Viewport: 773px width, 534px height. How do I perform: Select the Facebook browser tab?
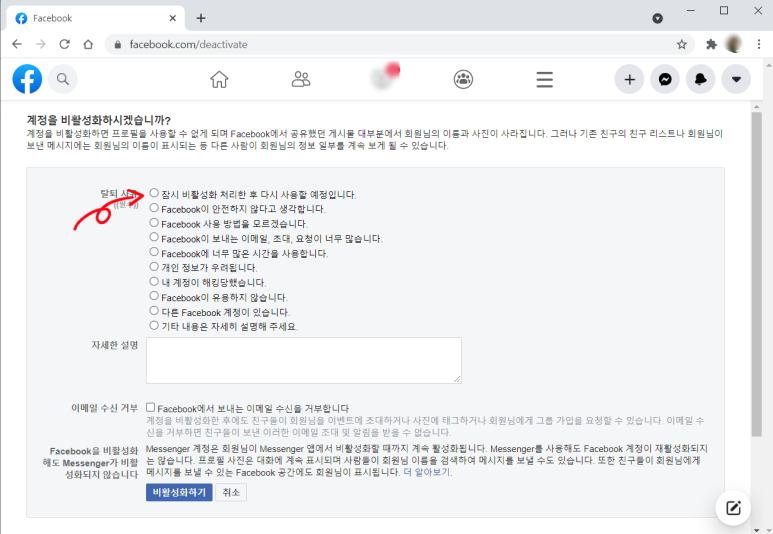(x=96, y=18)
